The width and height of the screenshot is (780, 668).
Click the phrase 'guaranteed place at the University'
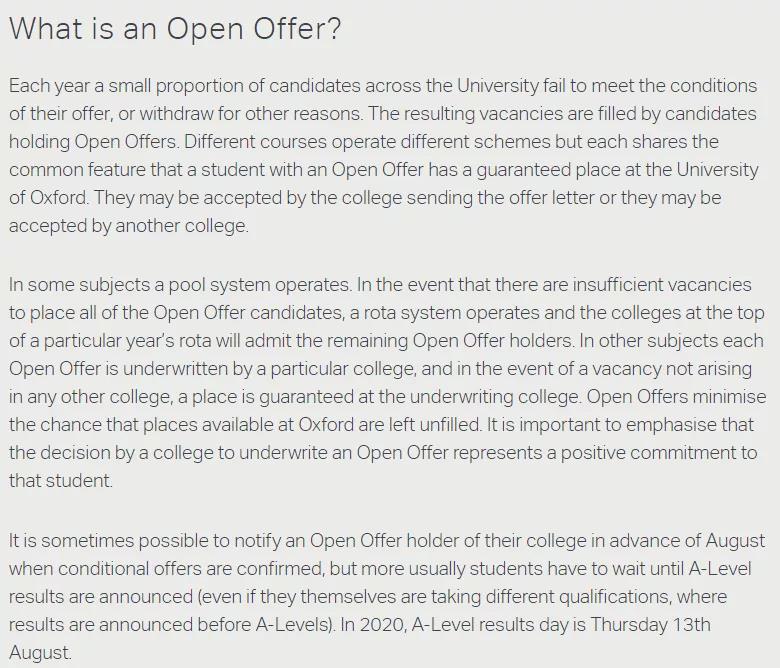[617, 170]
